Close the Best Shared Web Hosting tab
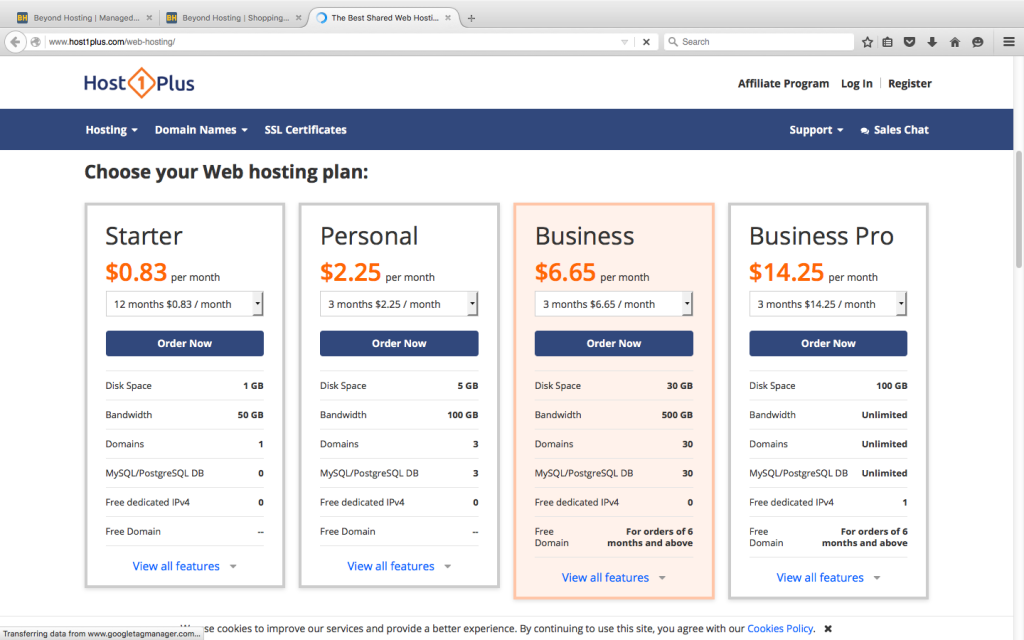 click(448, 18)
